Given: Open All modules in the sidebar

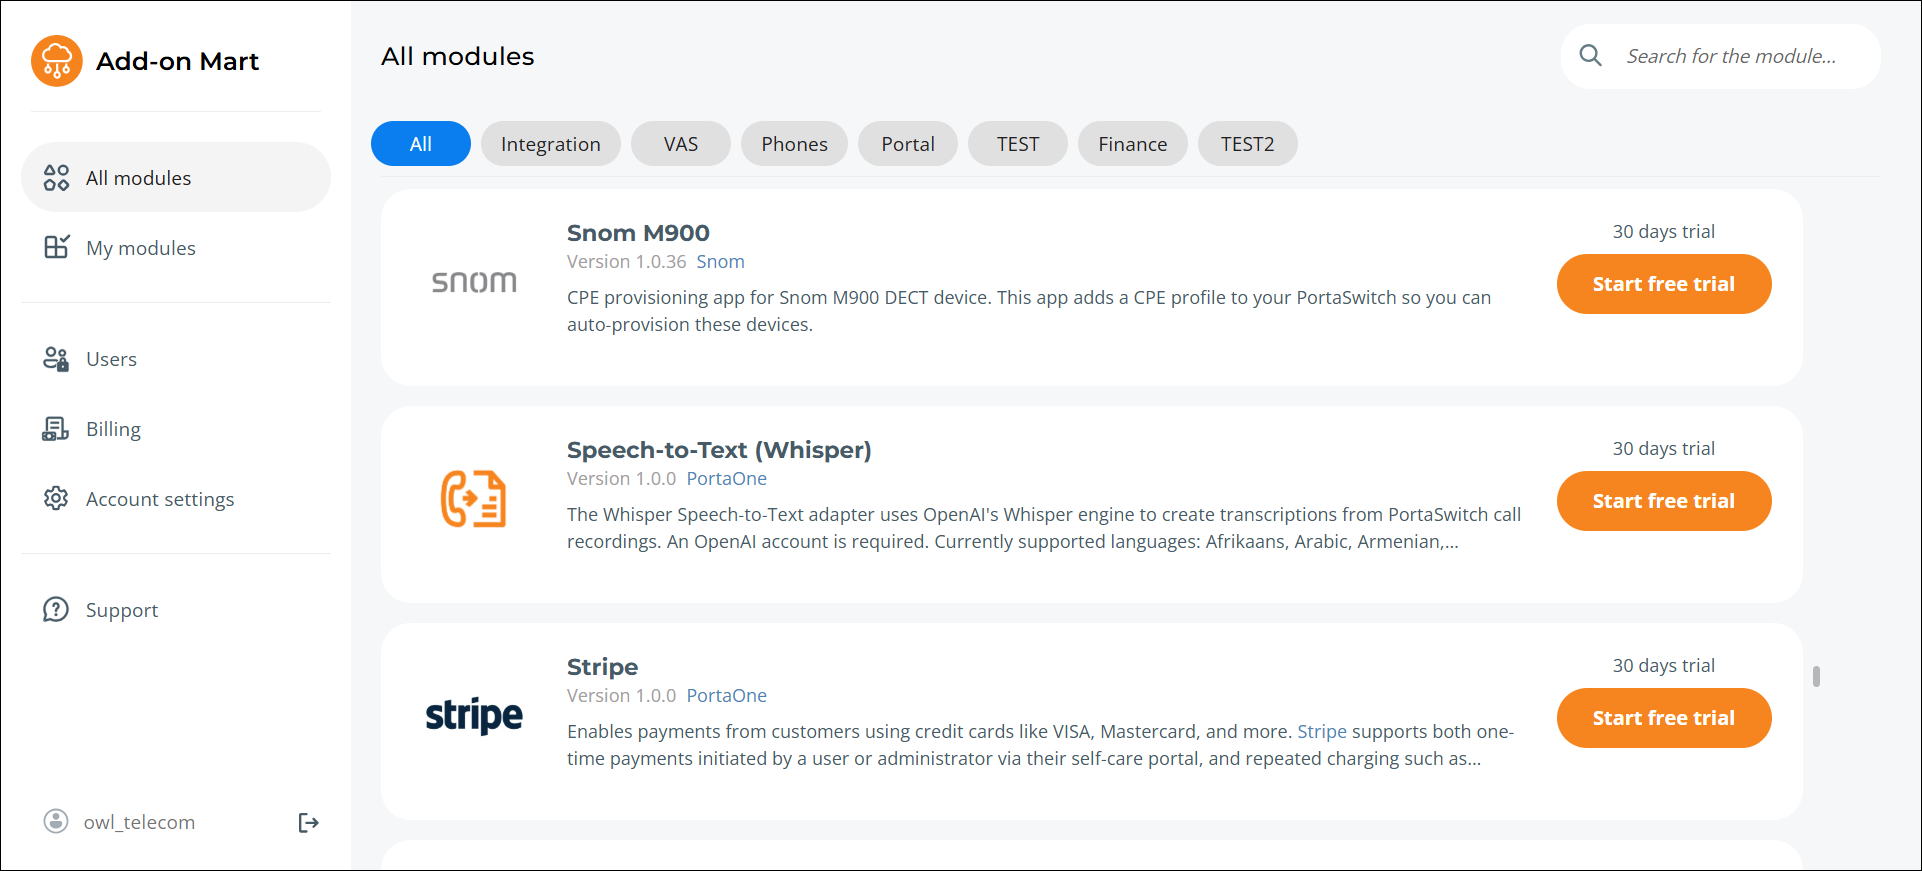Looking at the screenshot, I should (176, 177).
